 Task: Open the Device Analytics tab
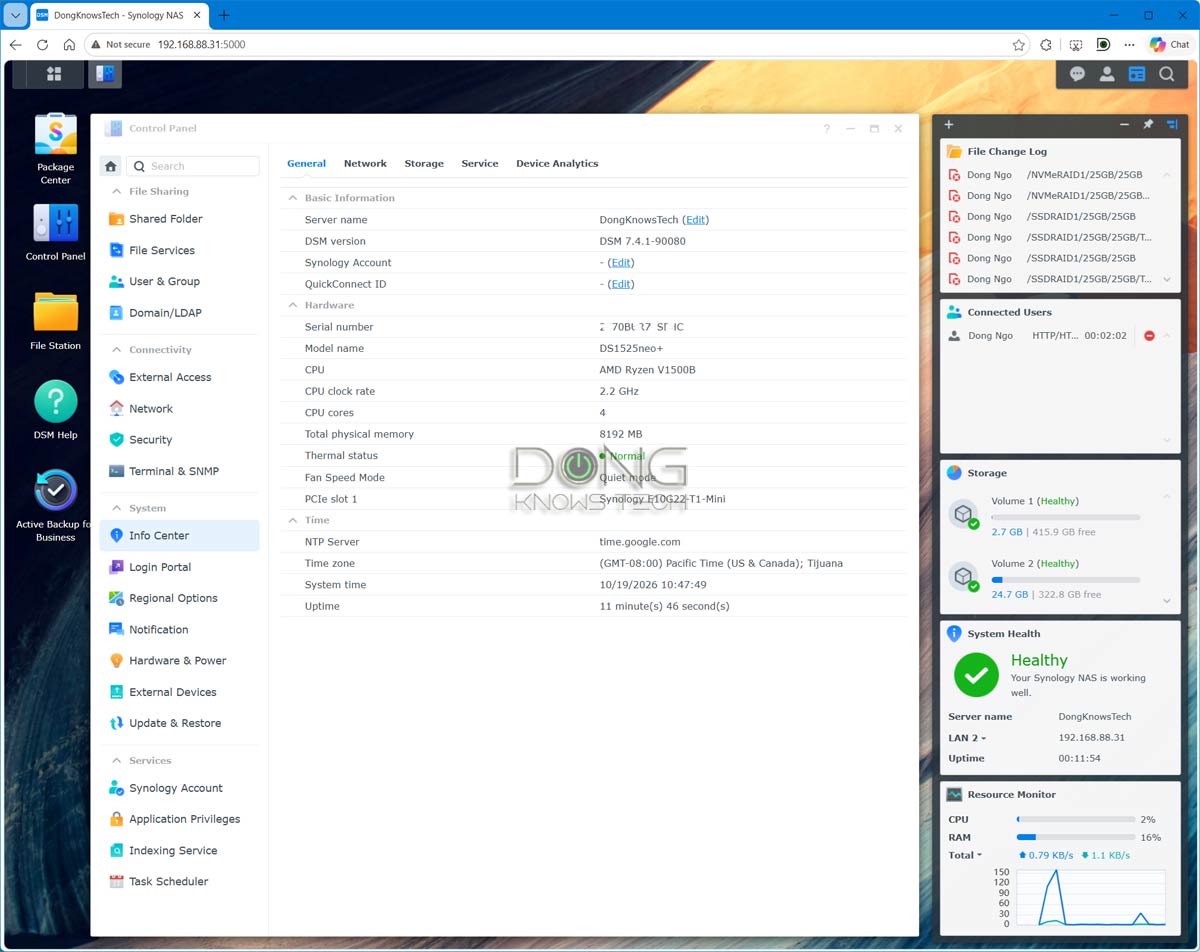point(557,163)
